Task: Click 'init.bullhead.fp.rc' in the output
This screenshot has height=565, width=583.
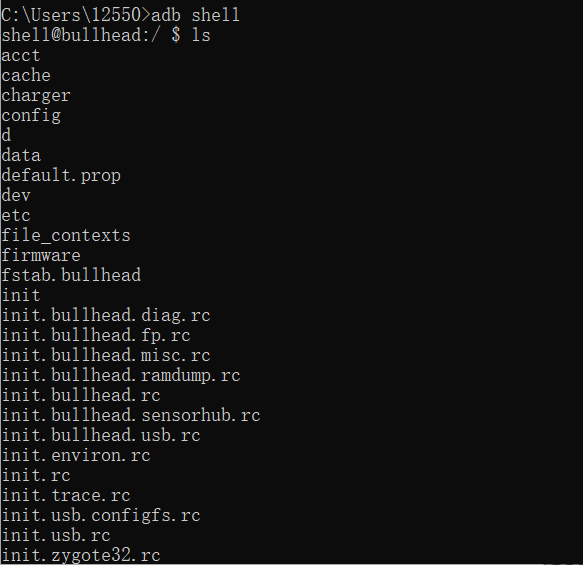Action: tap(96, 336)
